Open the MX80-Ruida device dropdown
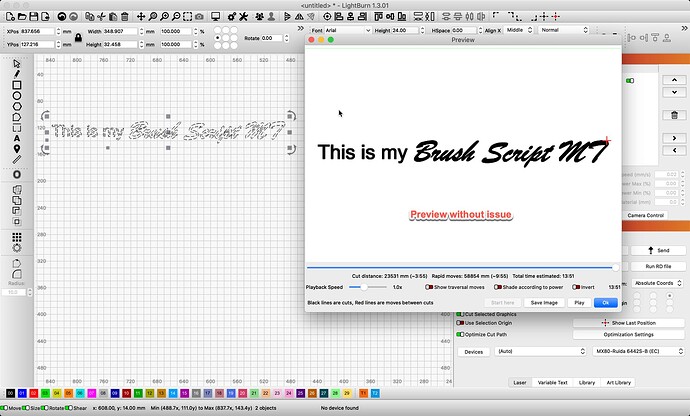 (639, 351)
